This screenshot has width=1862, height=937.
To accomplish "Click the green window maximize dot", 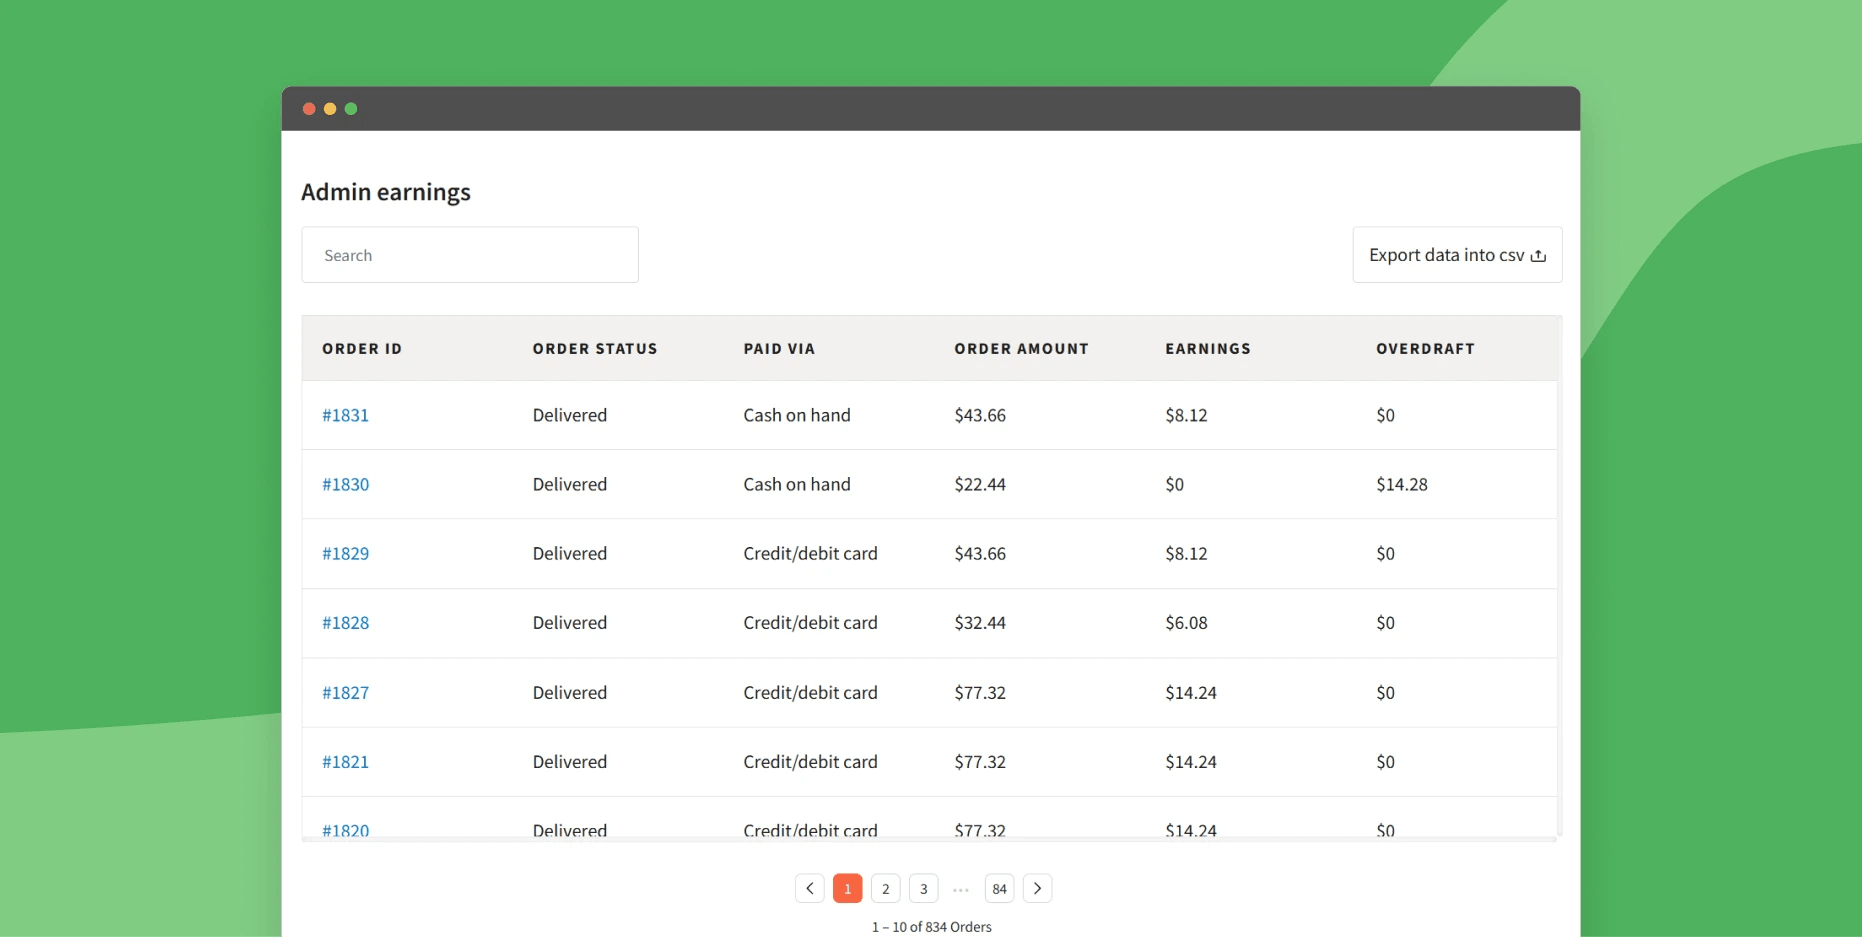I will (351, 109).
